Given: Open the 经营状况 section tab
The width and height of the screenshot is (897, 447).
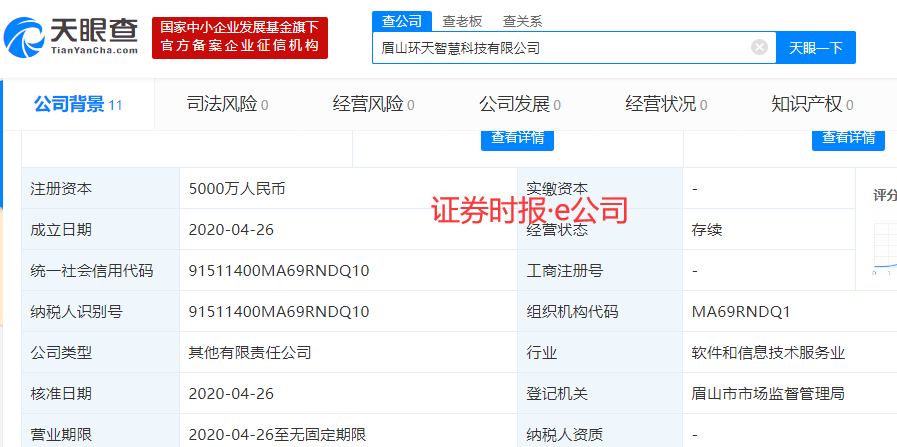Looking at the screenshot, I should [666, 104].
